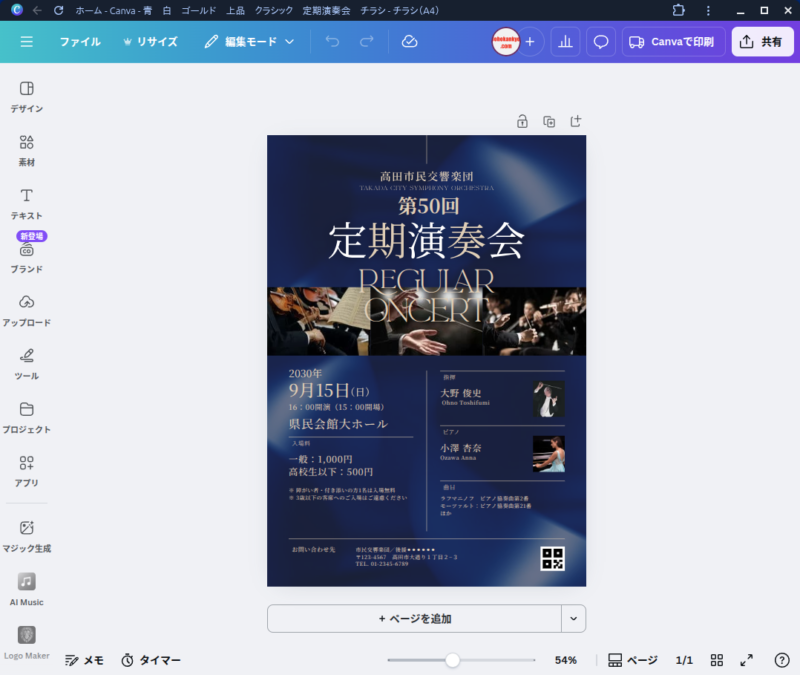Lock the page with padlock icon

pos(522,121)
